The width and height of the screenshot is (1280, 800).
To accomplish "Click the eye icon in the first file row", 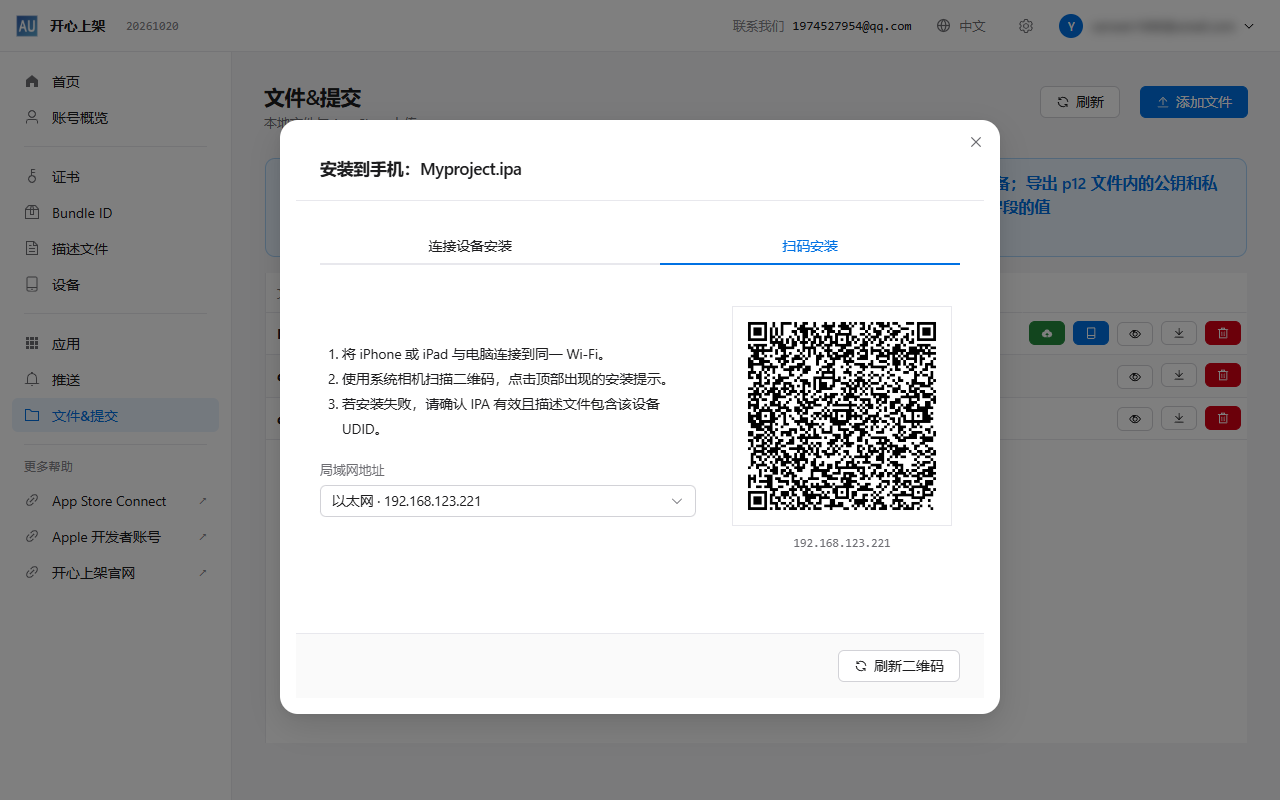I will 1135,333.
